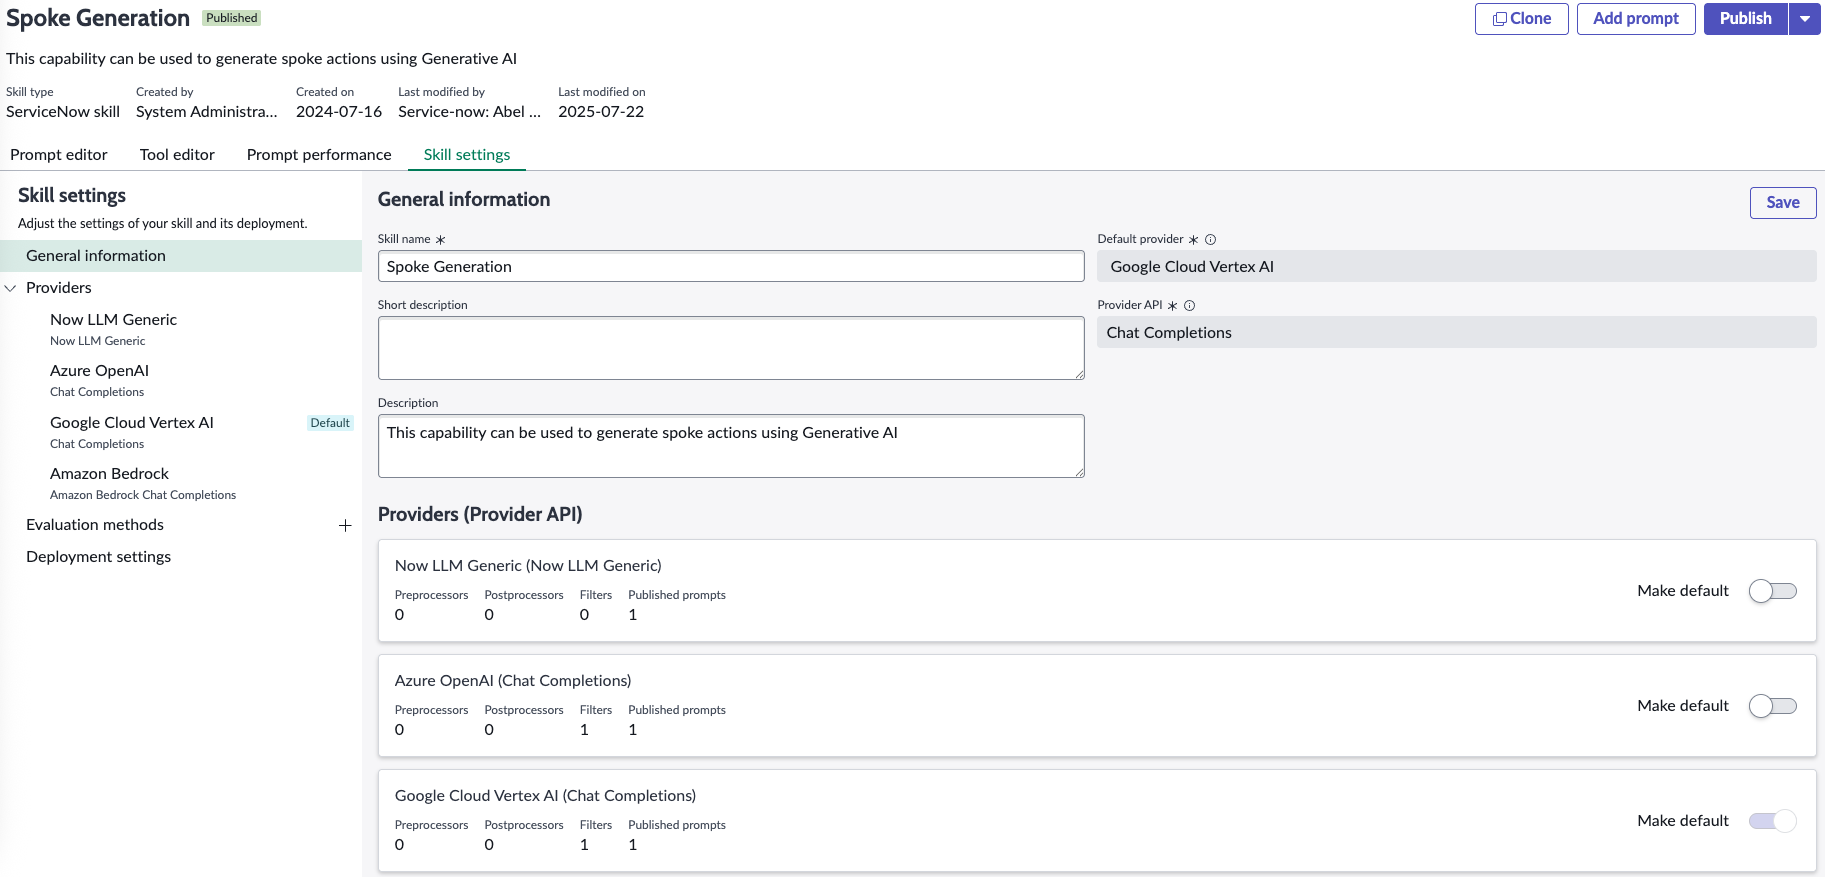Viewport: 1825px width, 877px height.
Task: Open the Publish dropdown arrow
Action: pos(1805,19)
